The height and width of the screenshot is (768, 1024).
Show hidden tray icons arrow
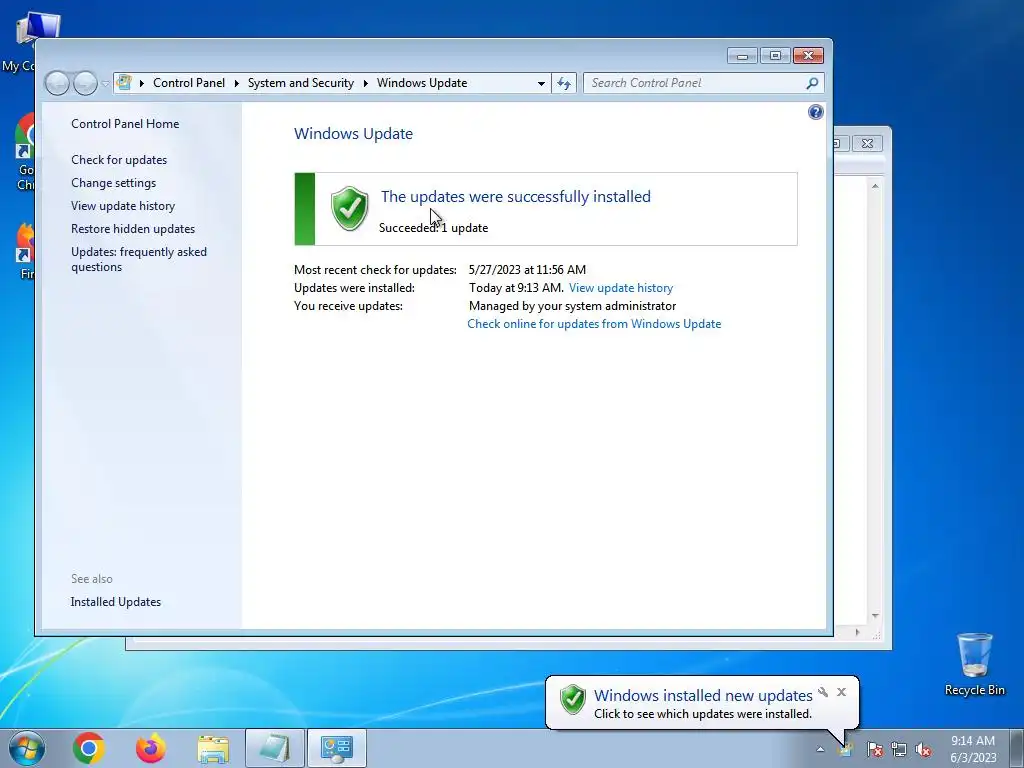point(820,749)
